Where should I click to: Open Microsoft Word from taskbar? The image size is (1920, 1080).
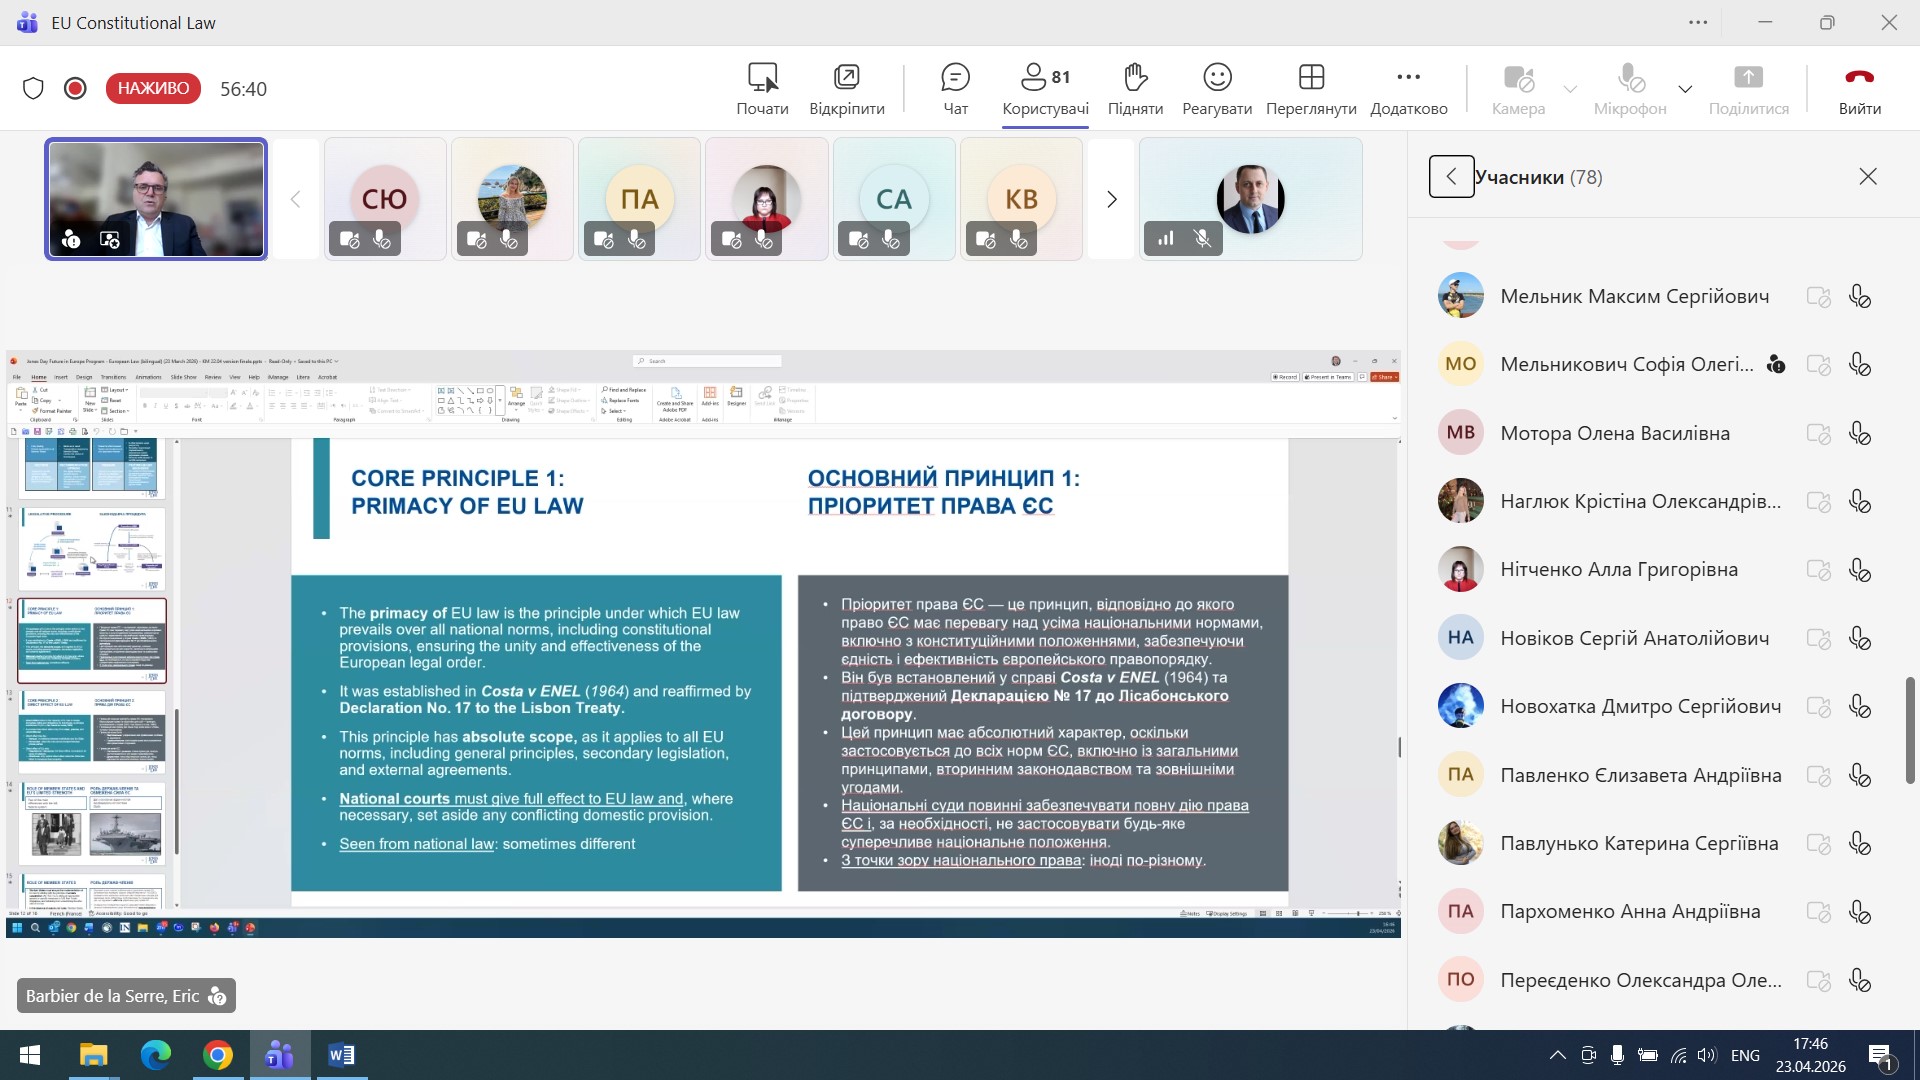click(x=341, y=1055)
